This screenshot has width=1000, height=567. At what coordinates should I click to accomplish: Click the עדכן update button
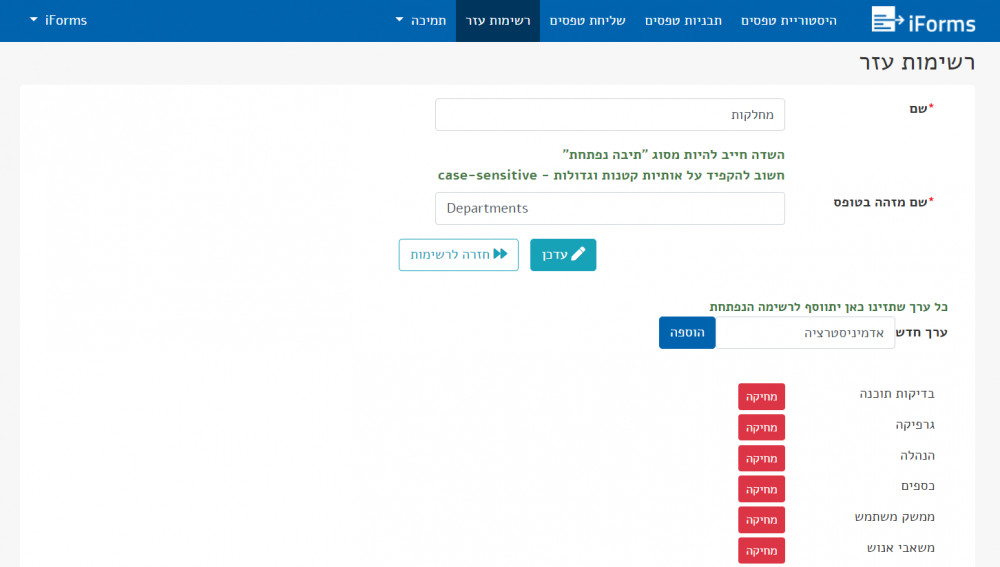563,255
